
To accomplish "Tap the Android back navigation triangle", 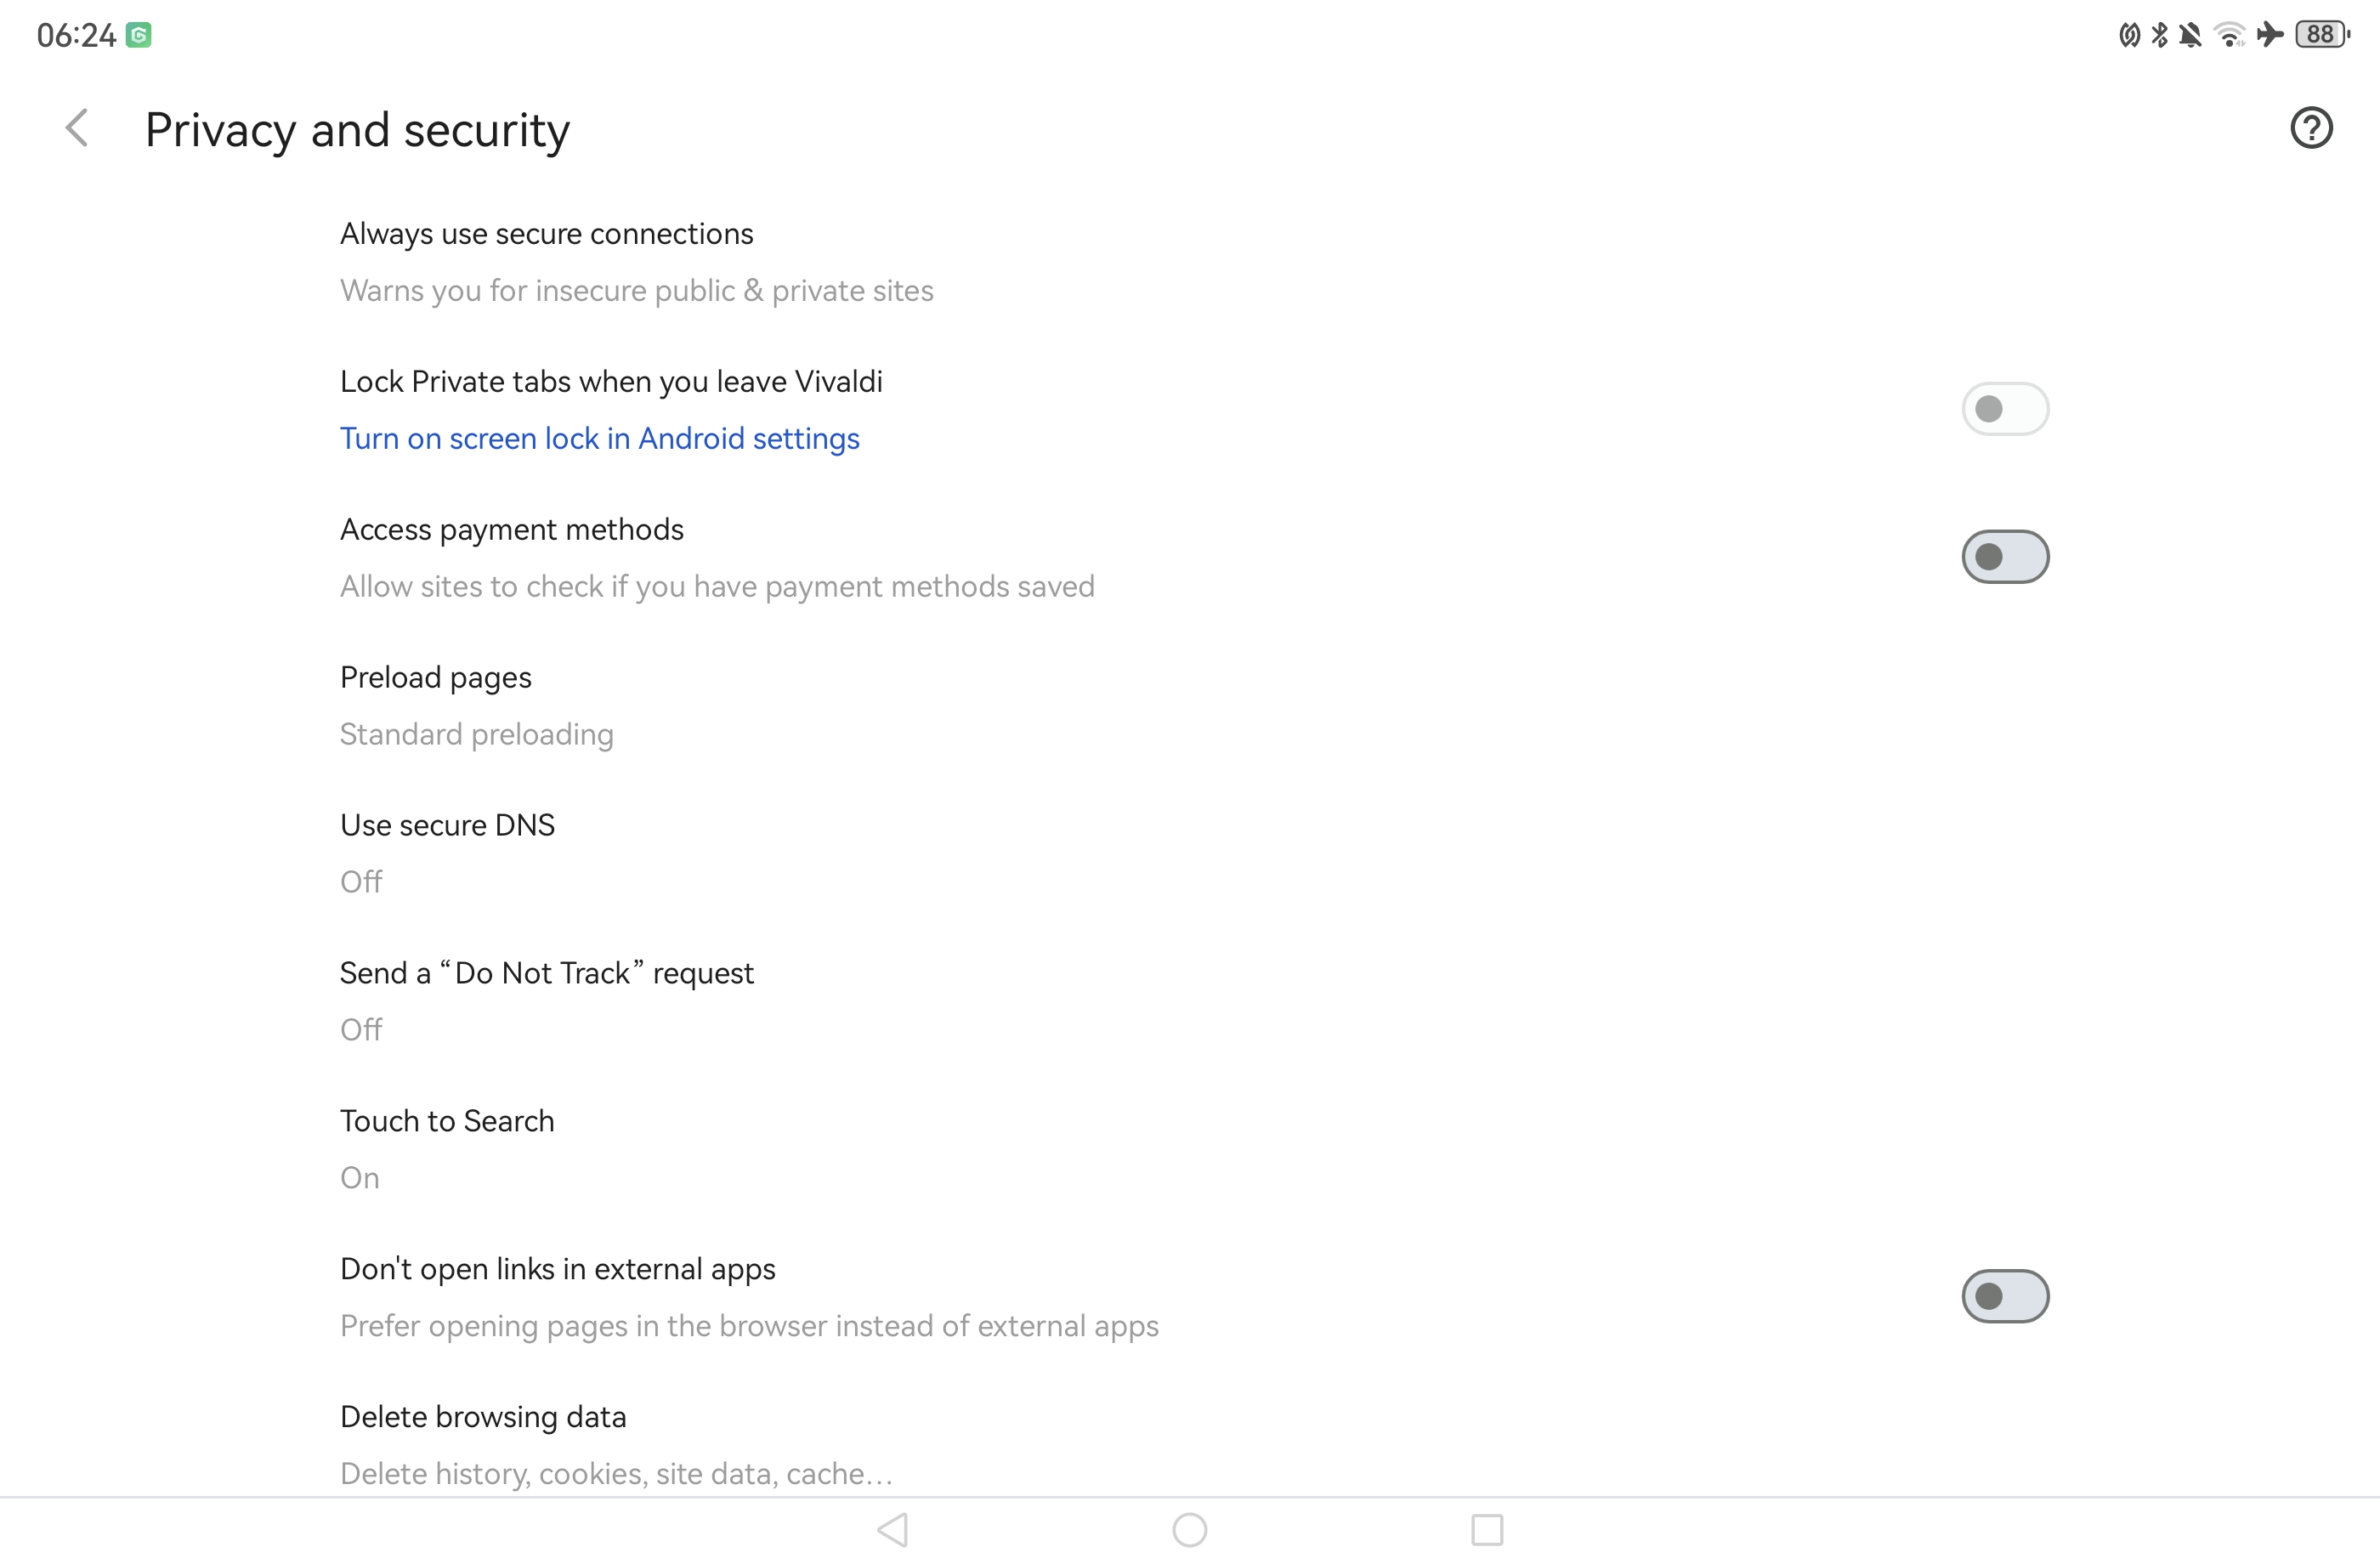I will pyautogui.click(x=892, y=1529).
